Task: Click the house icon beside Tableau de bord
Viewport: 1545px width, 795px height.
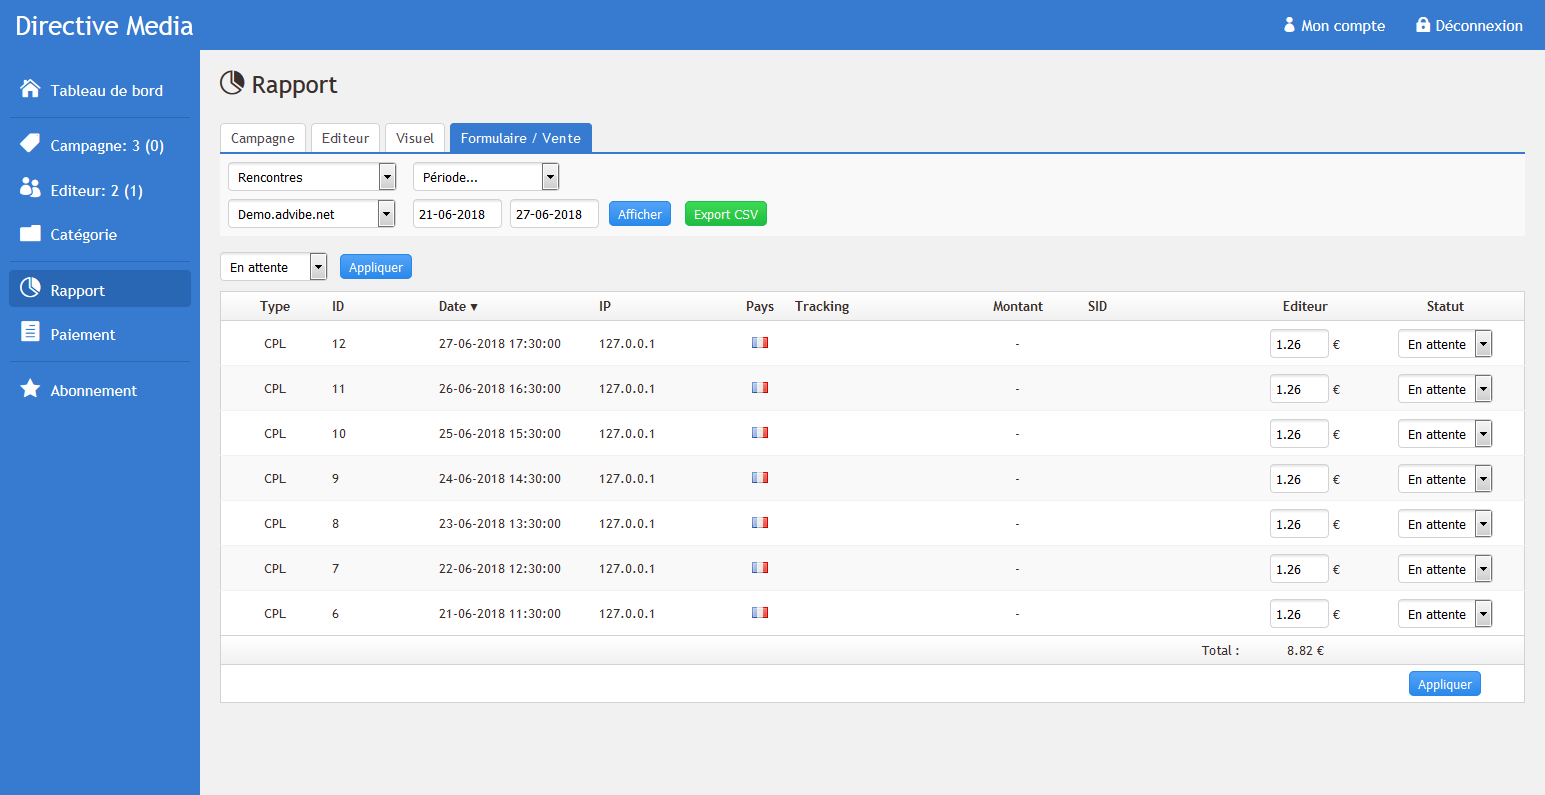Action: point(30,90)
